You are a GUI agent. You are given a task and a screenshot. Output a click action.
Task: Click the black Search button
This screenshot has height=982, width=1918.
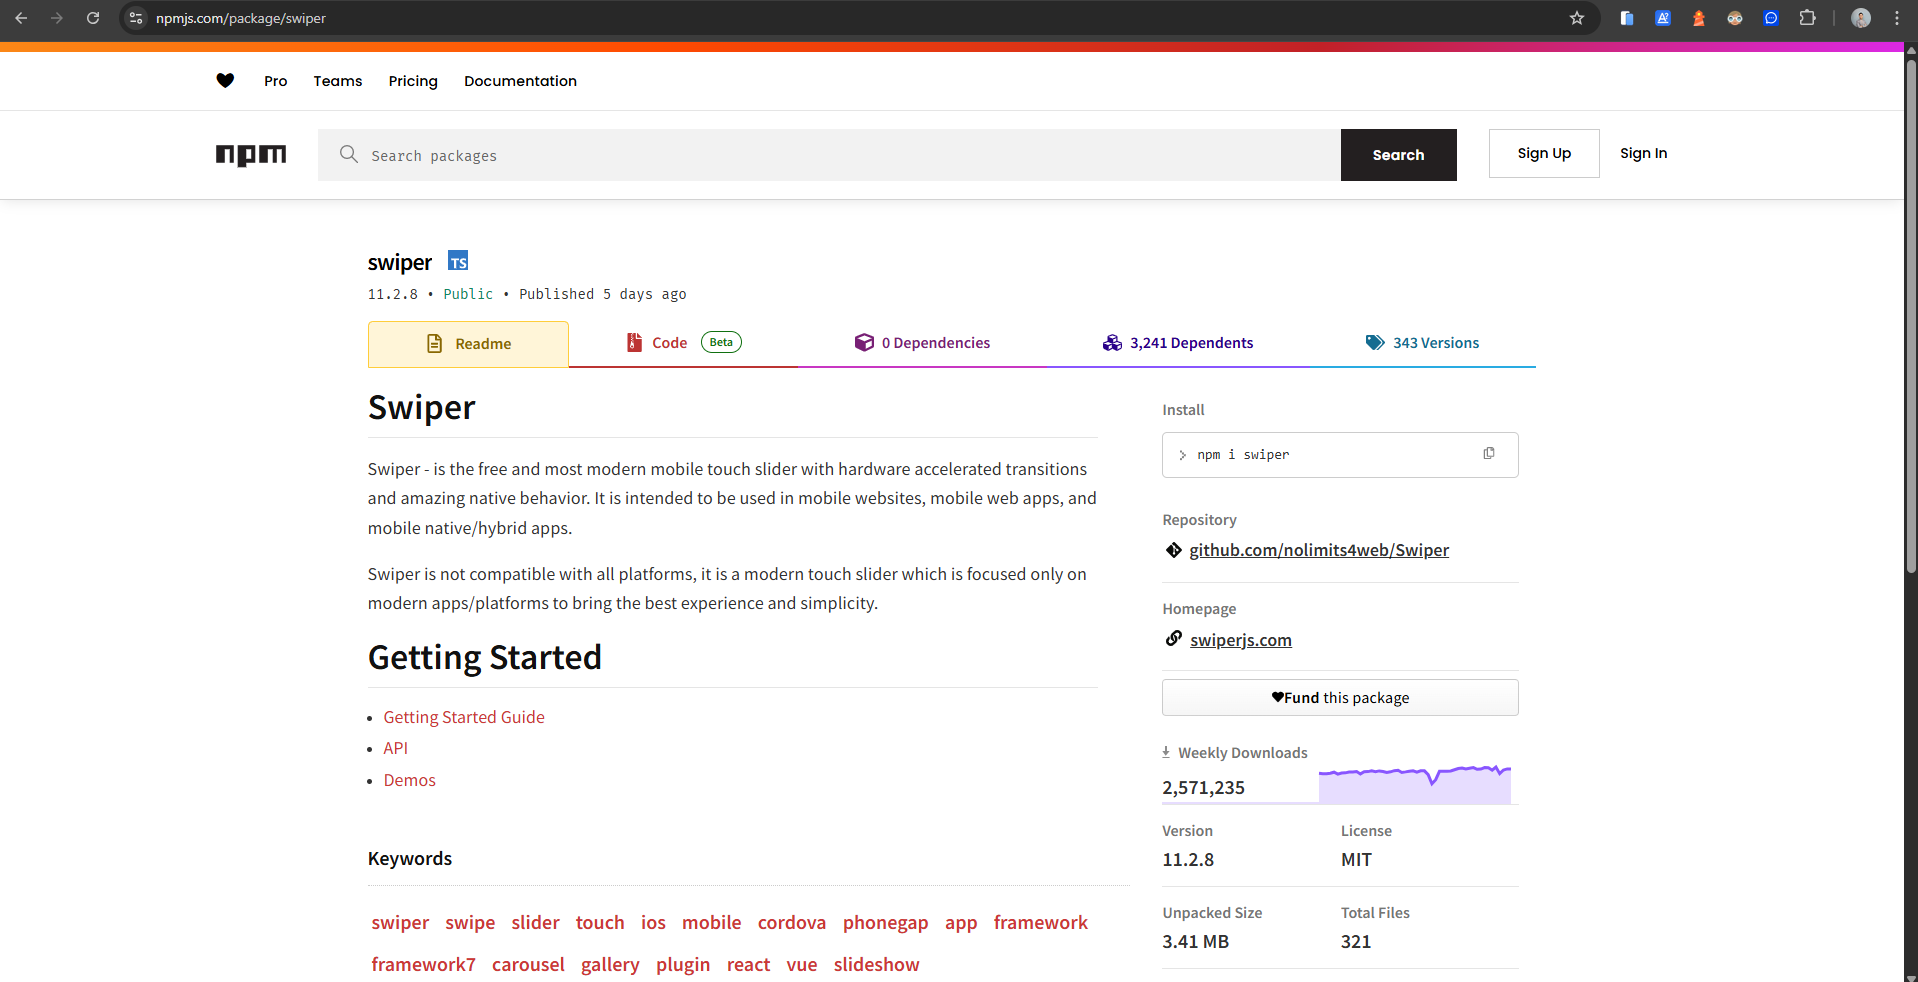(1398, 155)
